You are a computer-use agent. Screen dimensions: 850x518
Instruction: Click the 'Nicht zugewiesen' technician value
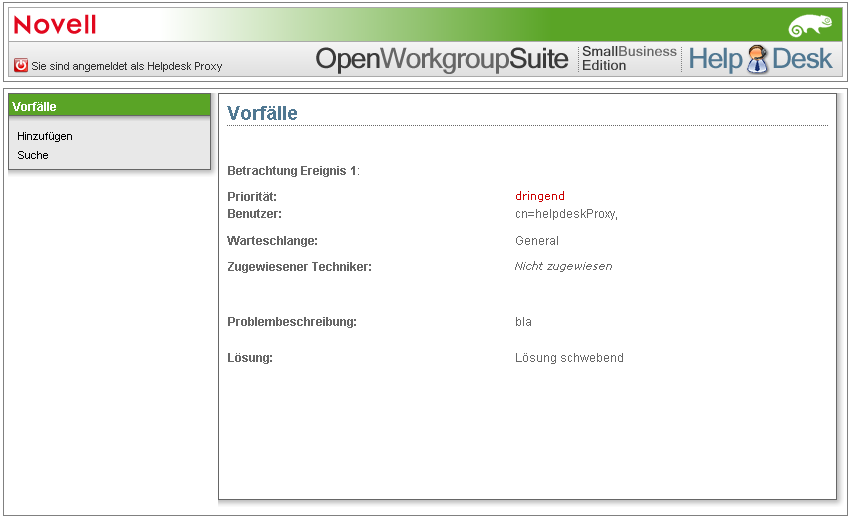[x=563, y=266]
